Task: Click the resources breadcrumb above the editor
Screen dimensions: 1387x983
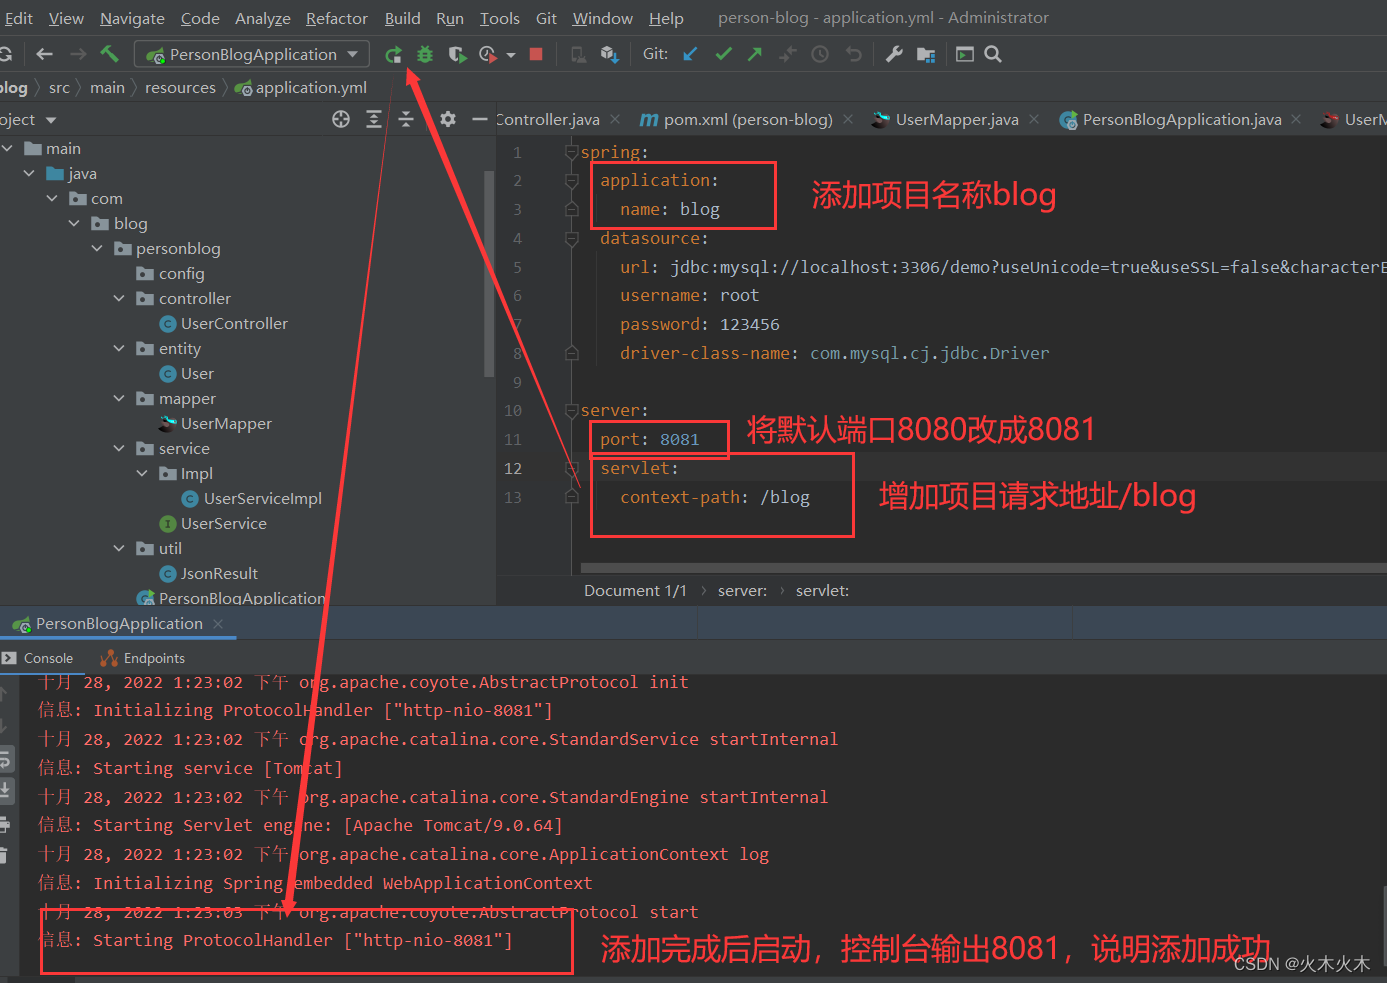Action: coord(180,87)
